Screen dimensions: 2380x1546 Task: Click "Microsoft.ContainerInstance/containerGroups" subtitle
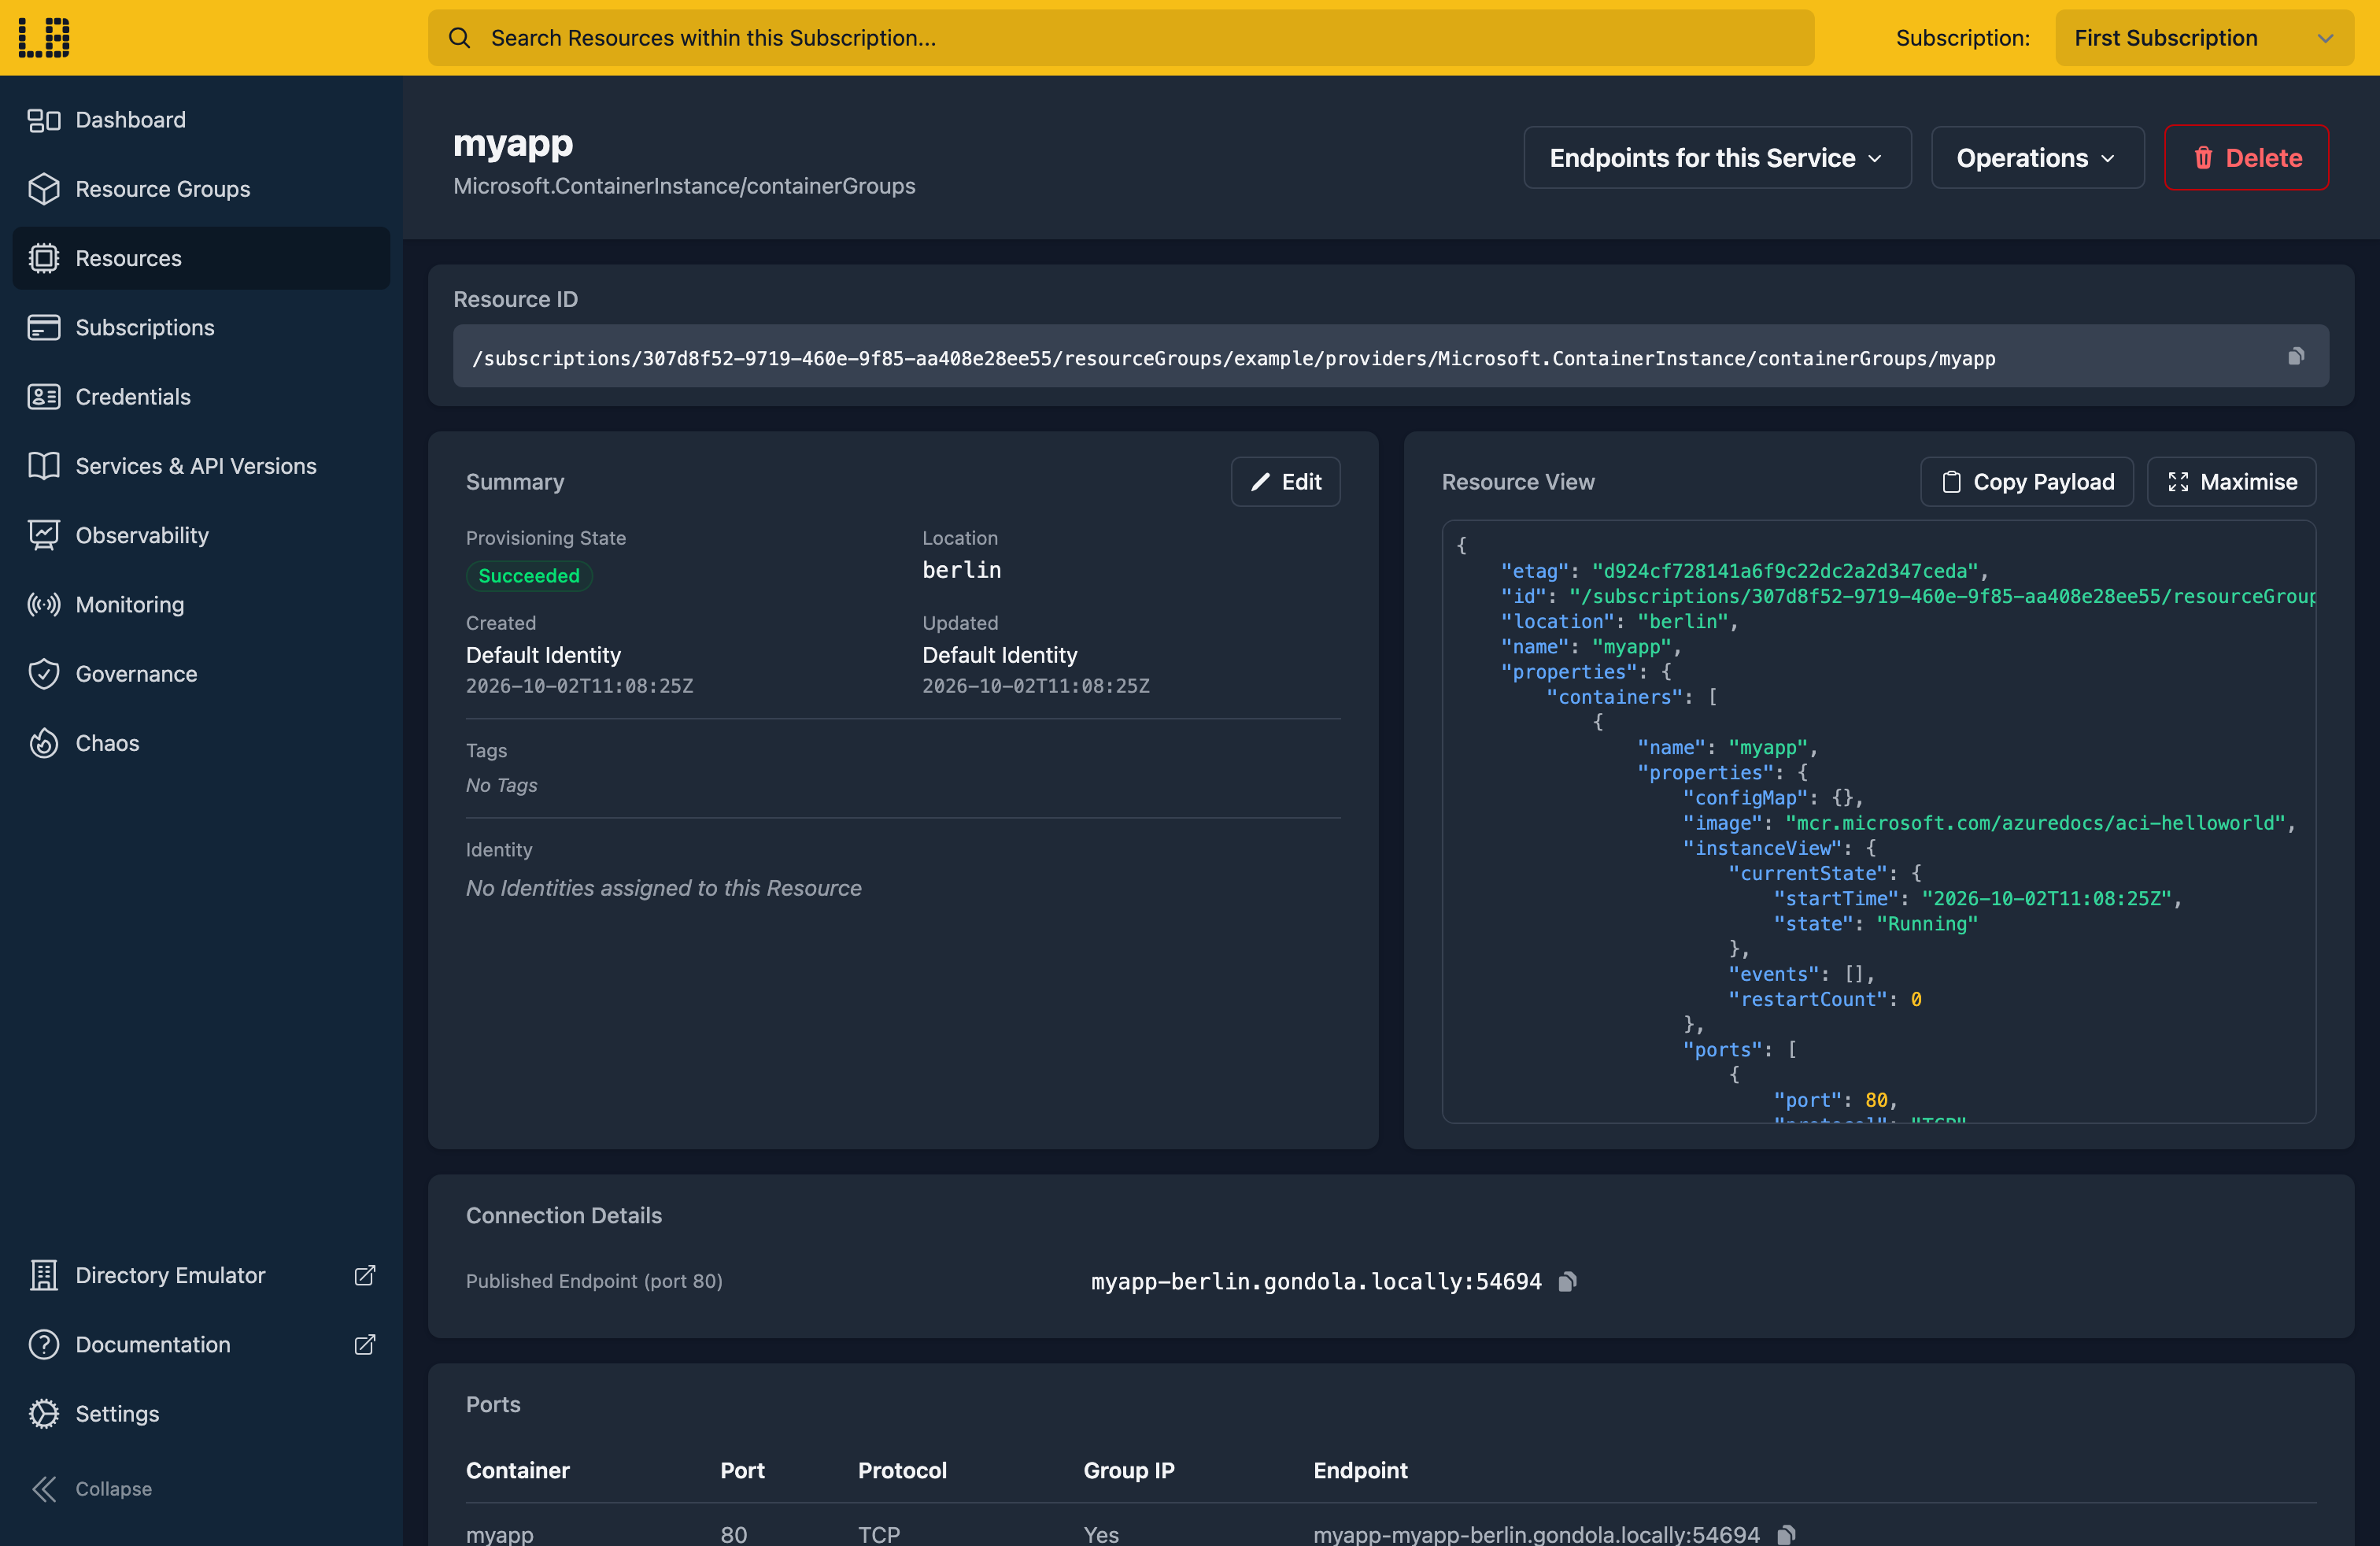[x=684, y=186]
